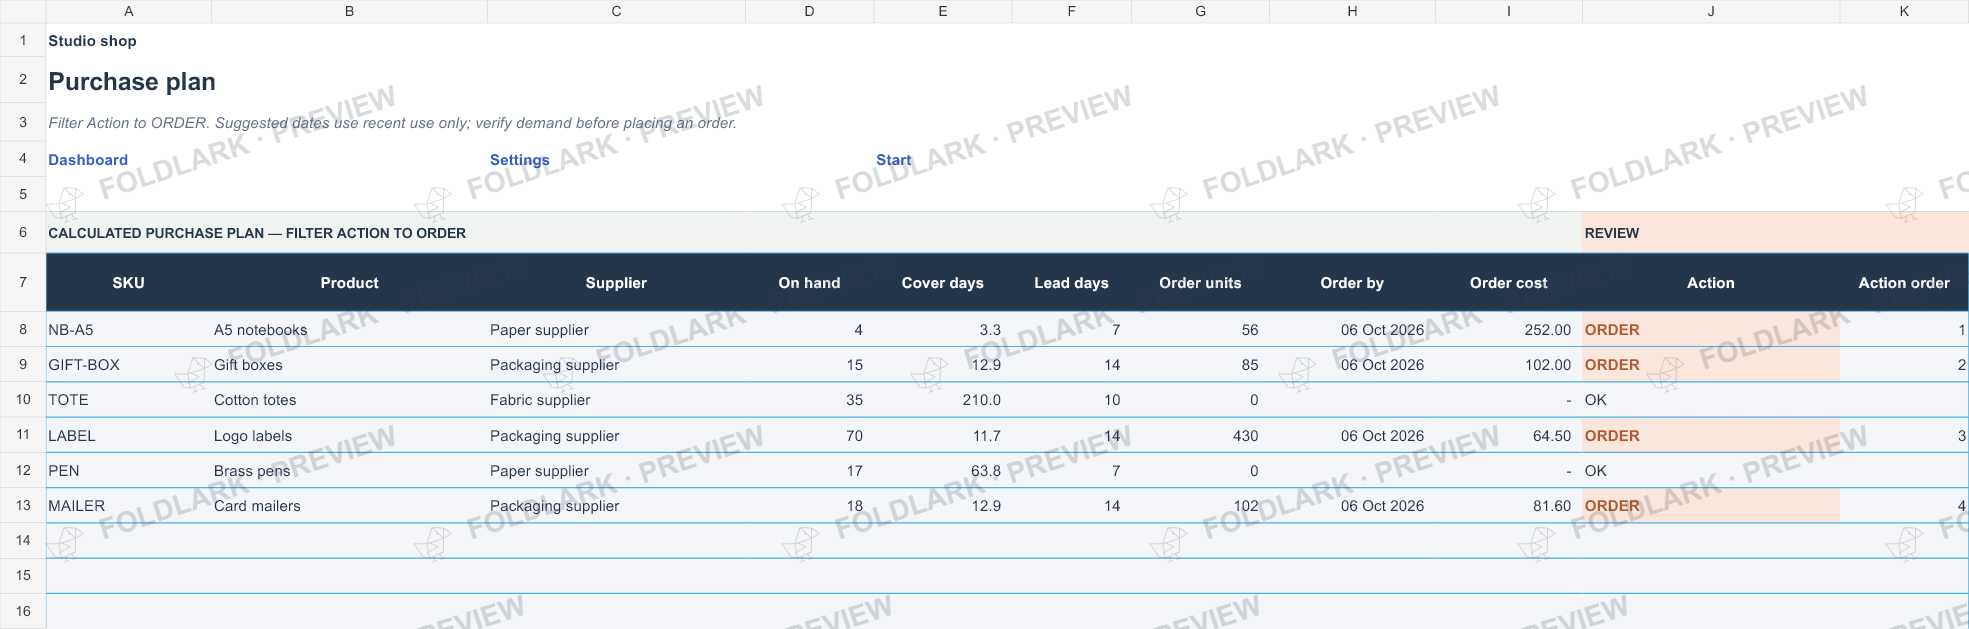Click the MAILER SKU cell
The width and height of the screenshot is (1969, 629).
pyautogui.click(x=129, y=506)
